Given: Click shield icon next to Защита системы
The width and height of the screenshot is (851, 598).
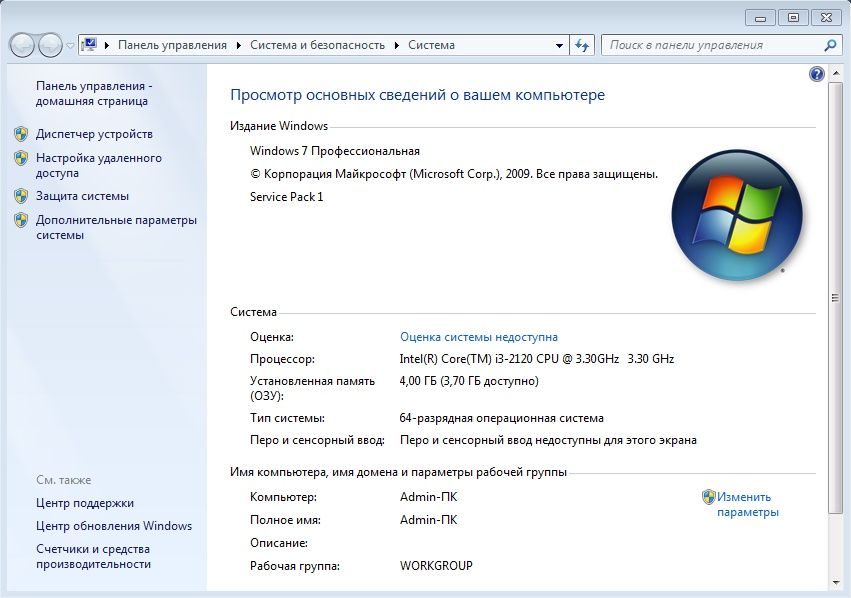Looking at the screenshot, I should (x=21, y=196).
